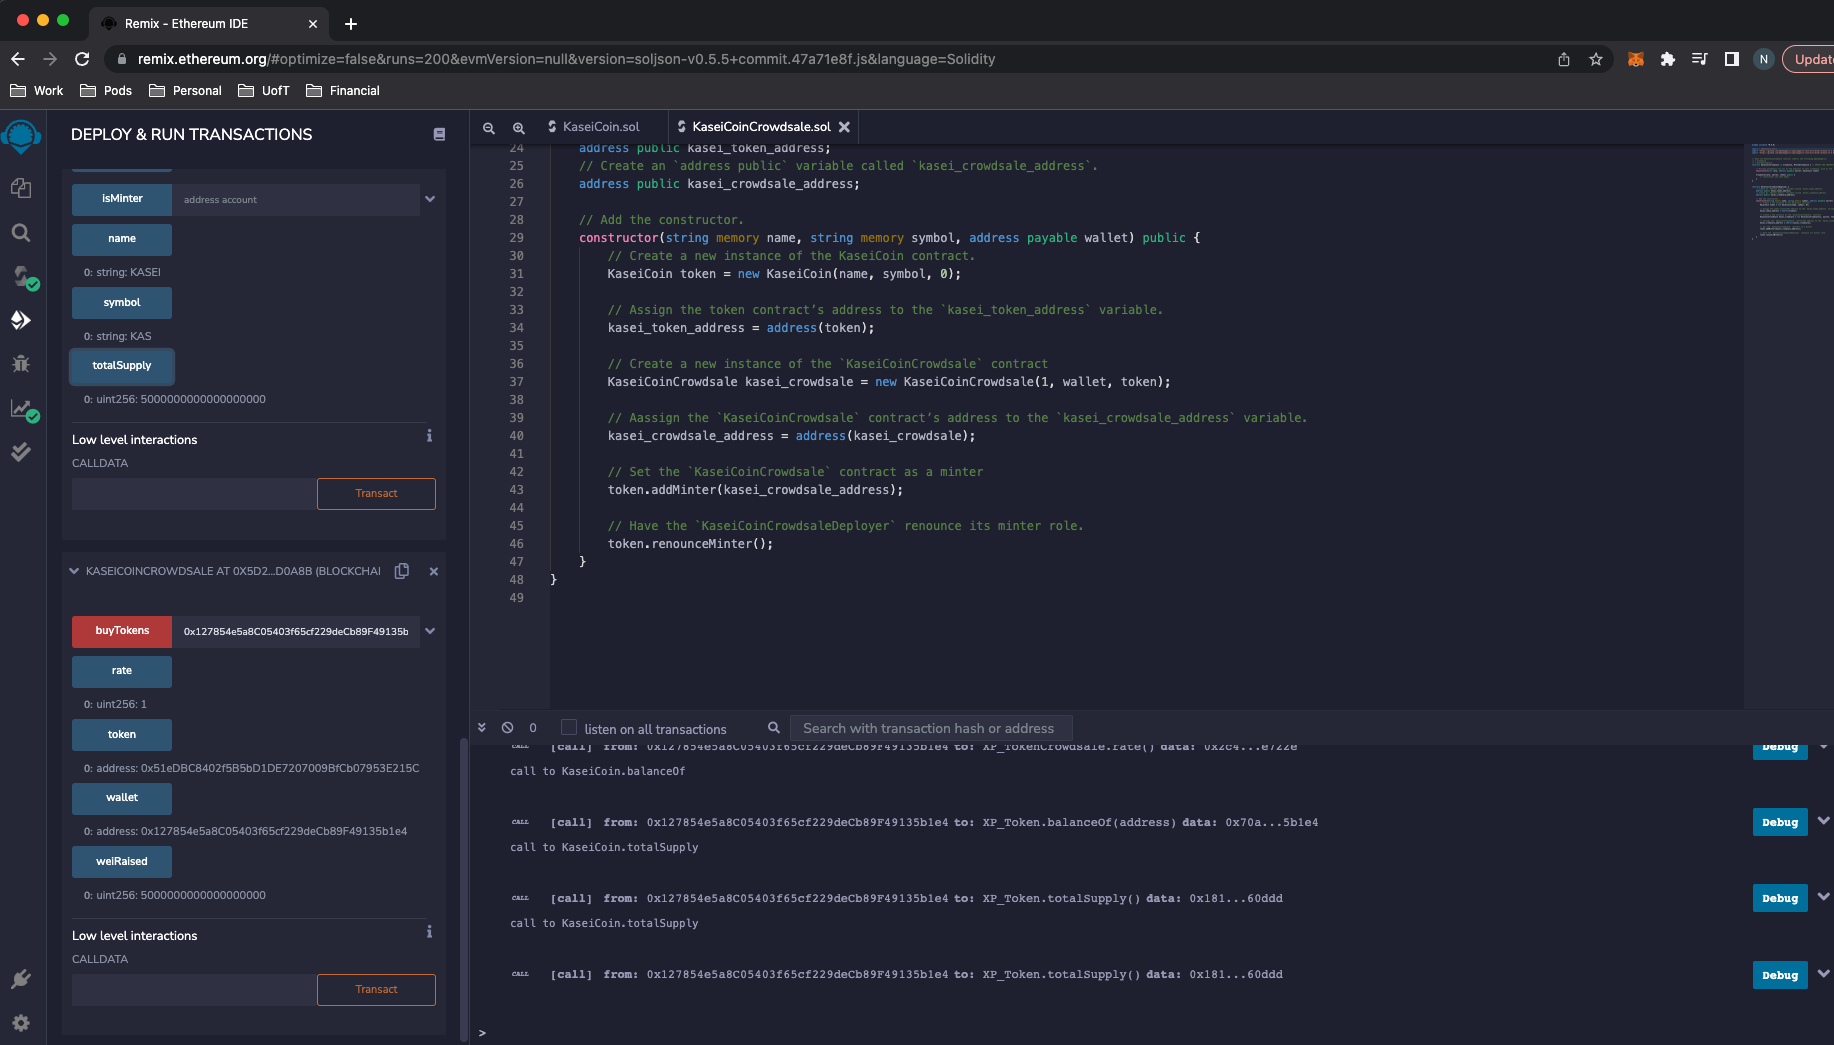Expand the buyTokens function parameters
Image resolution: width=1834 pixels, height=1045 pixels.
coord(430,631)
